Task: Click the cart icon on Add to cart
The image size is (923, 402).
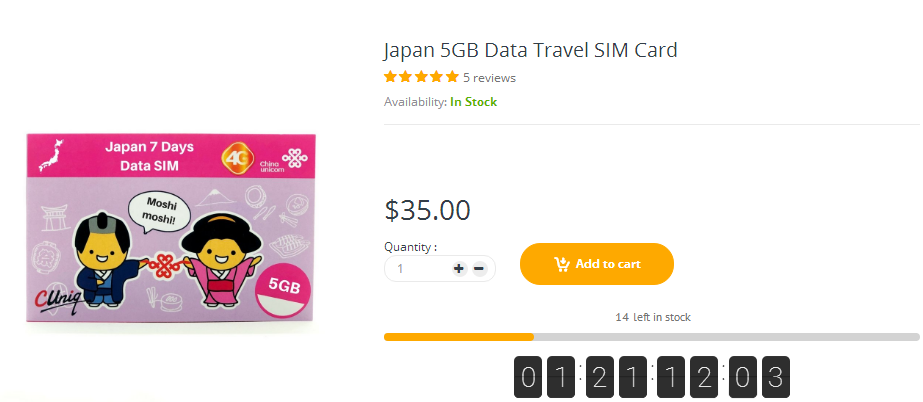Action: click(x=562, y=264)
